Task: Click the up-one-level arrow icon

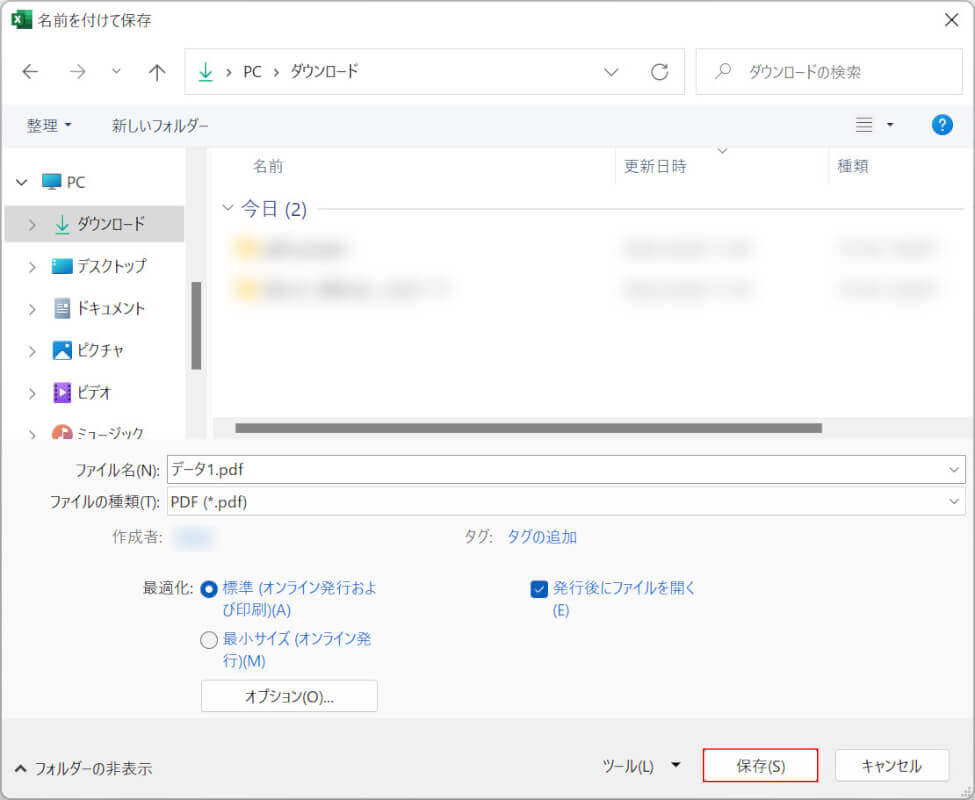Action: click(157, 72)
